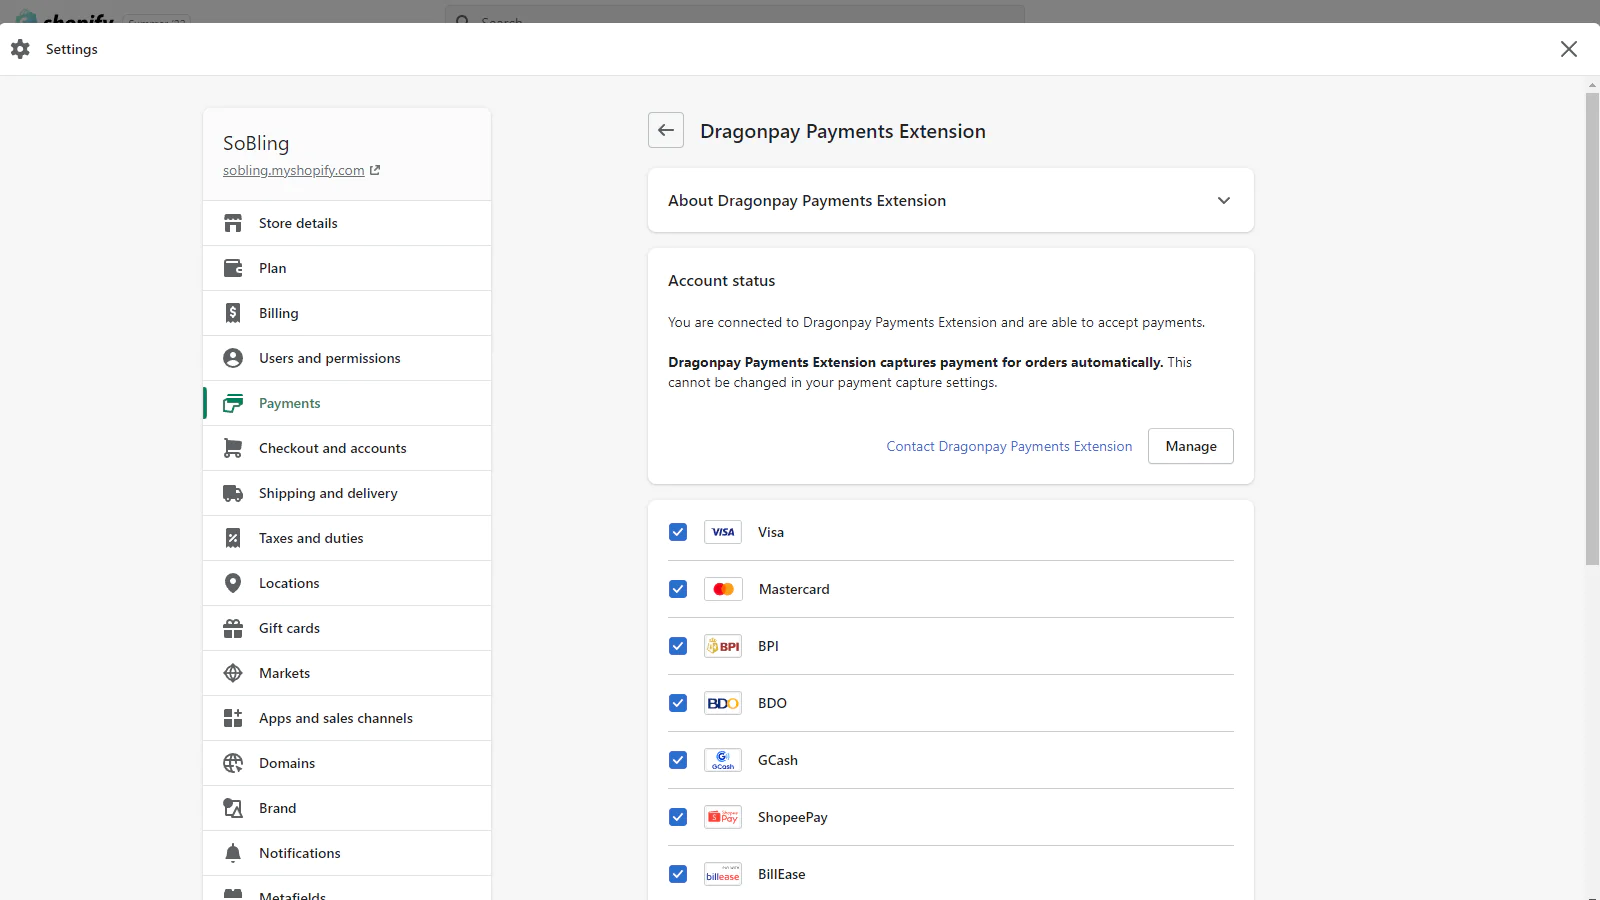Click the ShopeePay logo

pyautogui.click(x=723, y=817)
